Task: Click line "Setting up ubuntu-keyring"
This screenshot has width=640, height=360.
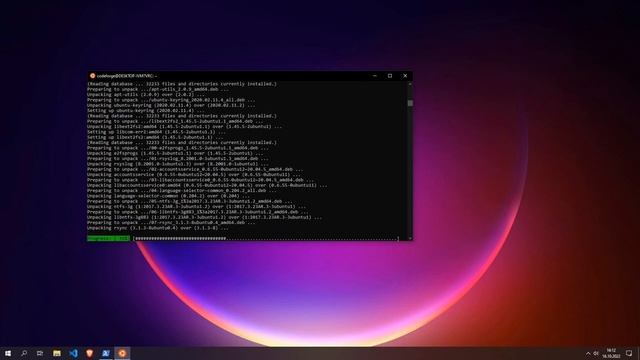Action: point(146,111)
